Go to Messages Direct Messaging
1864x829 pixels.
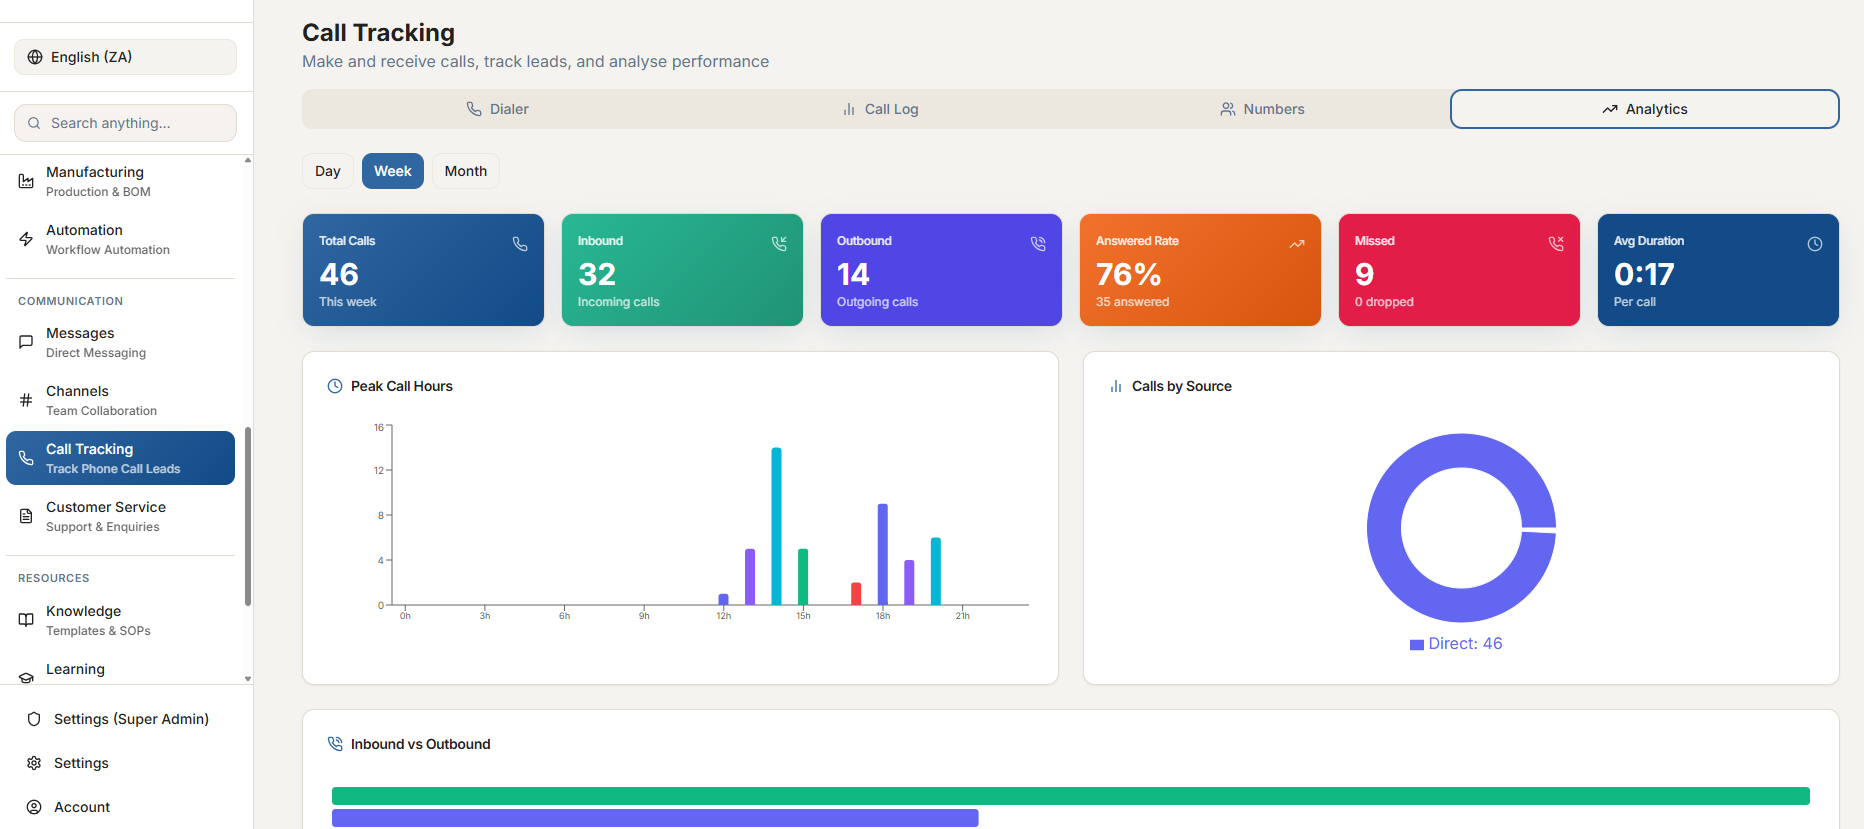[x=120, y=342]
